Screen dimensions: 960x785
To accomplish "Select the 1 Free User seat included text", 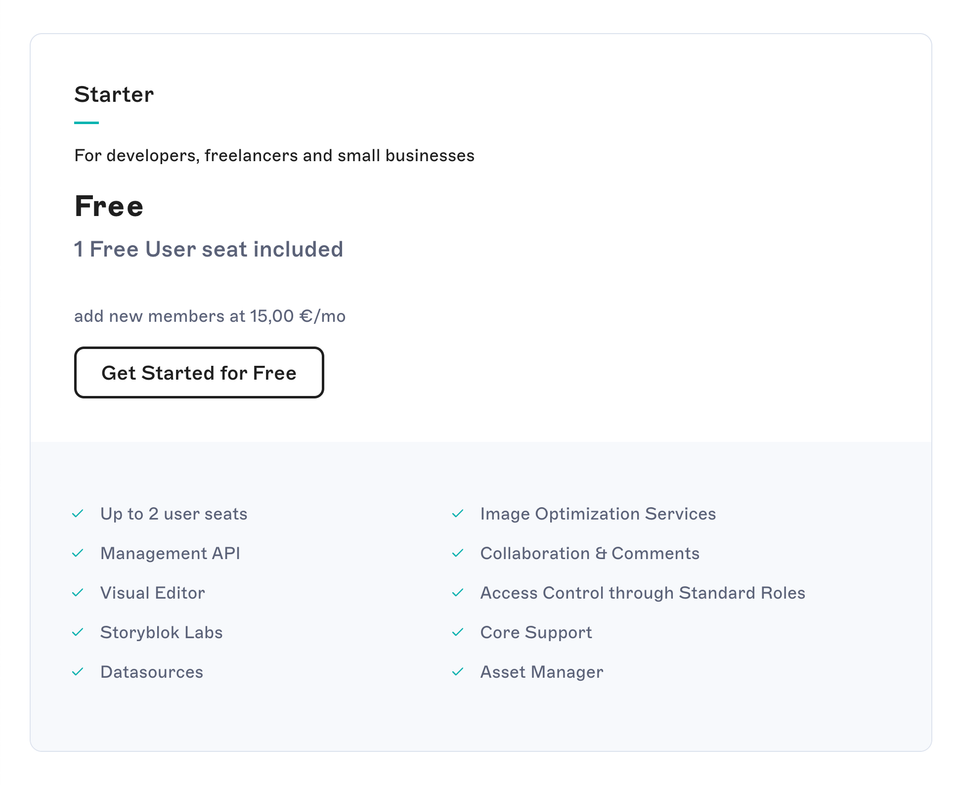I will coord(208,249).
